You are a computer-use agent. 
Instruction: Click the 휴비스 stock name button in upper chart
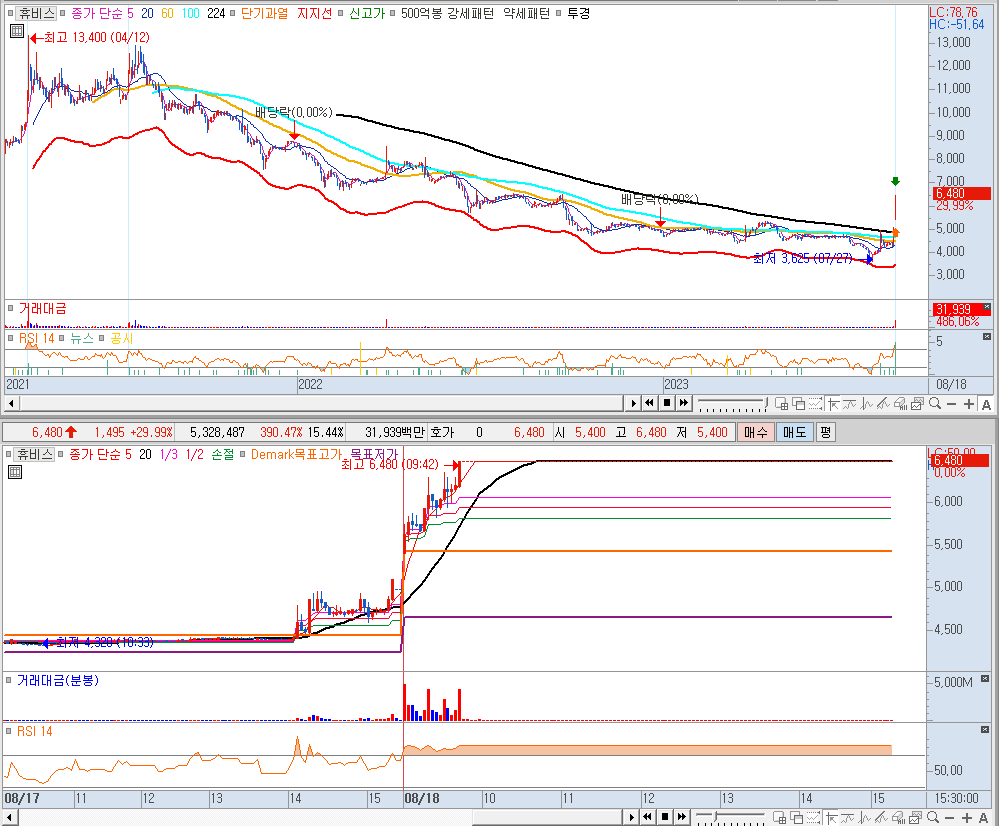[36, 13]
